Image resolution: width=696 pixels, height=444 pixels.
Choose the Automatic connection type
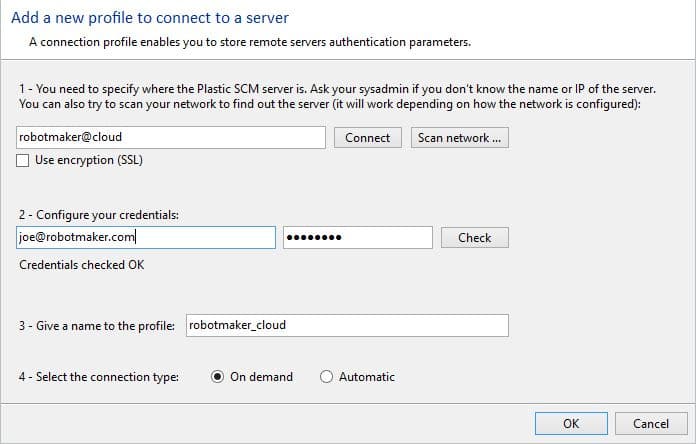pos(327,377)
